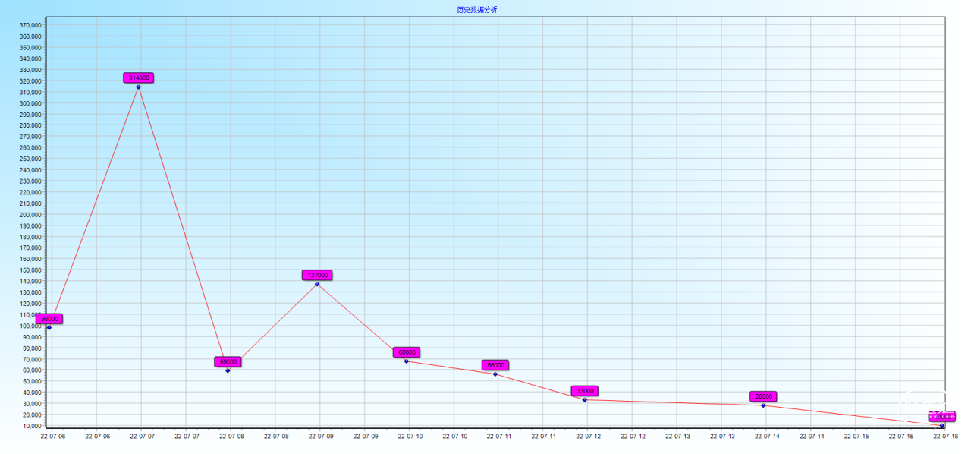
Task: Click the 200,000 y-axis tick label
Action: pyautogui.click(x=29, y=214)
